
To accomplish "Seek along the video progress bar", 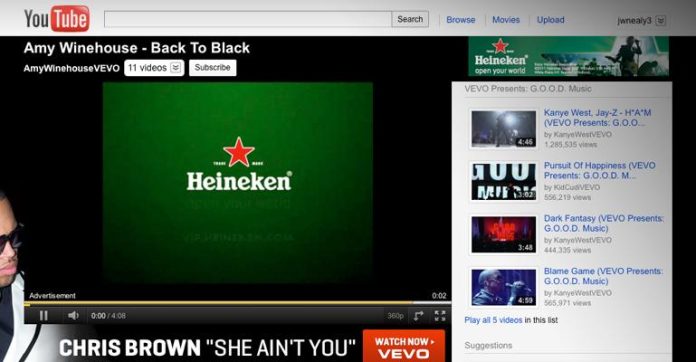I will coord(237,304).
